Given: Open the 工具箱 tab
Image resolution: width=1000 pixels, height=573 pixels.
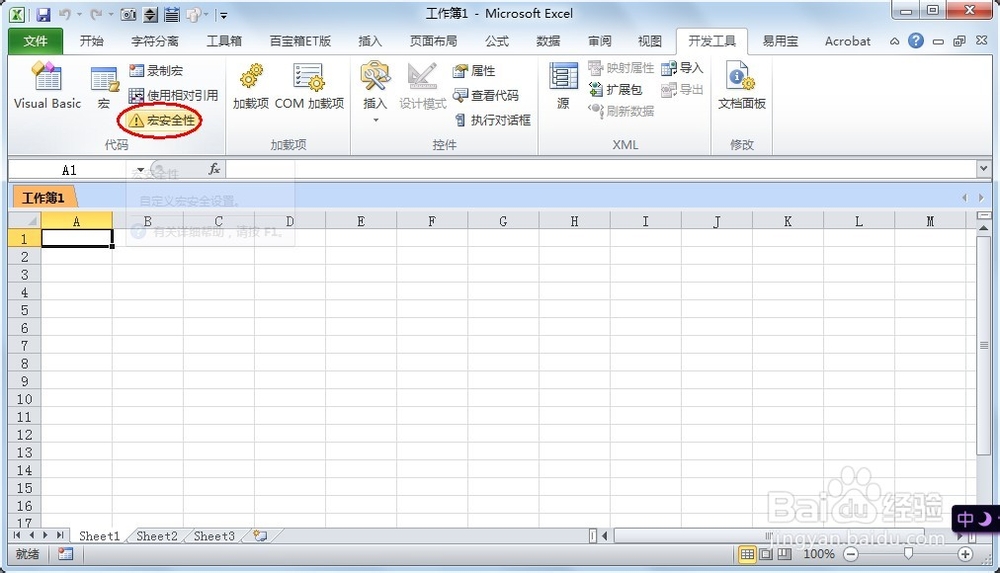Looking at the screenshot, I should [x=224, y=41].
